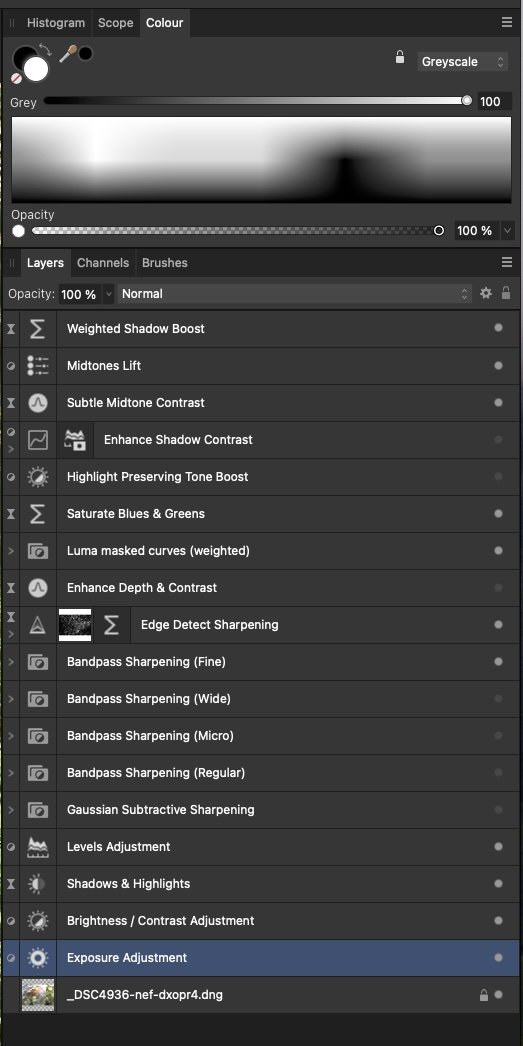Expand the Bandpass Sharpening (Fine) group

pyautogui.click(x=11, y=662)
